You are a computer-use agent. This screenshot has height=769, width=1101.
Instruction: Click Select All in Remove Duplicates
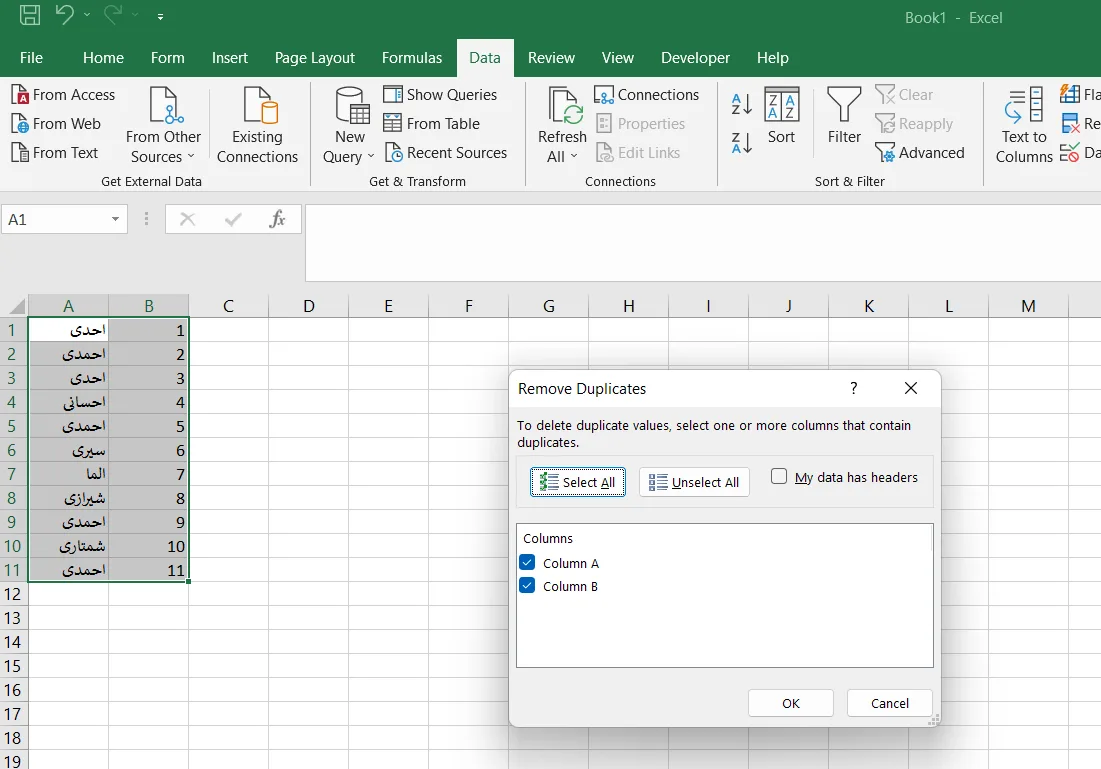578,482
